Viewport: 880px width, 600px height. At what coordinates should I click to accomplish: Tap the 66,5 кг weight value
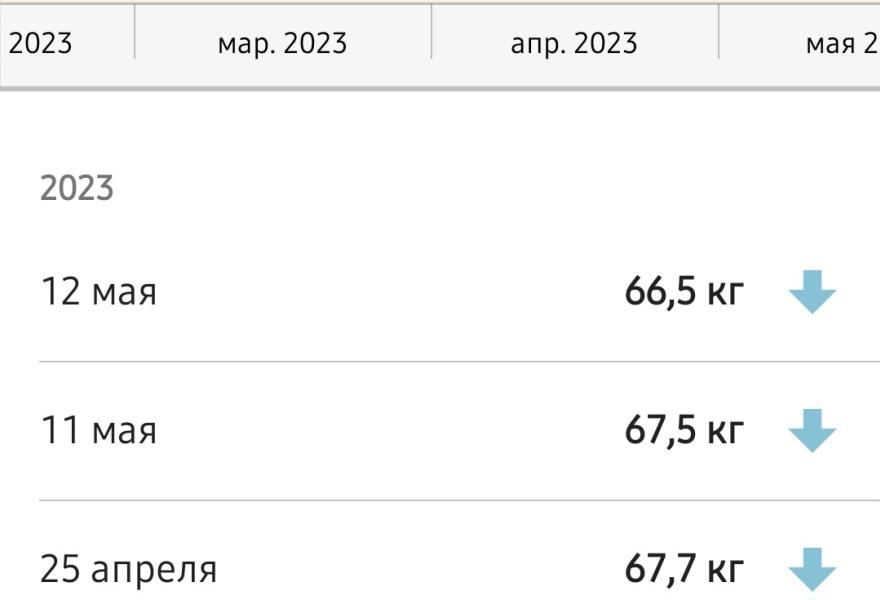pyautogui.click(x=684, y=292)
